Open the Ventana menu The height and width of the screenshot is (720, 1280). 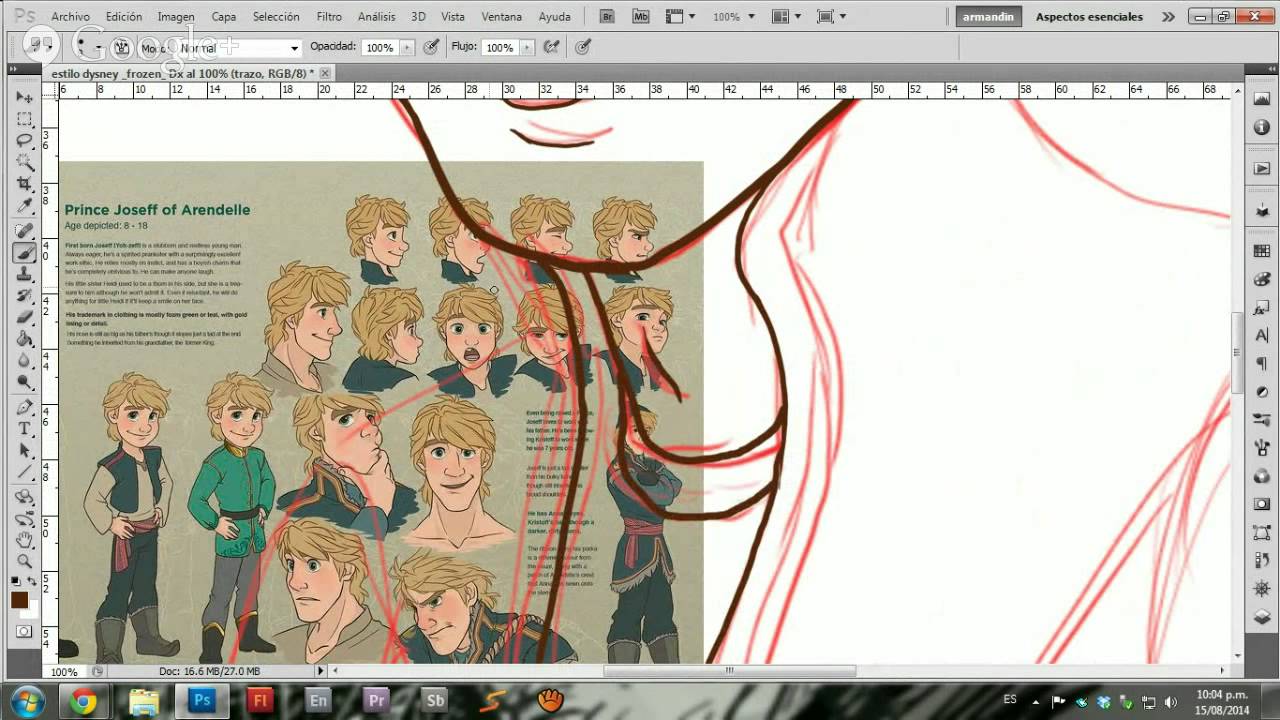[x=501, y=17]
